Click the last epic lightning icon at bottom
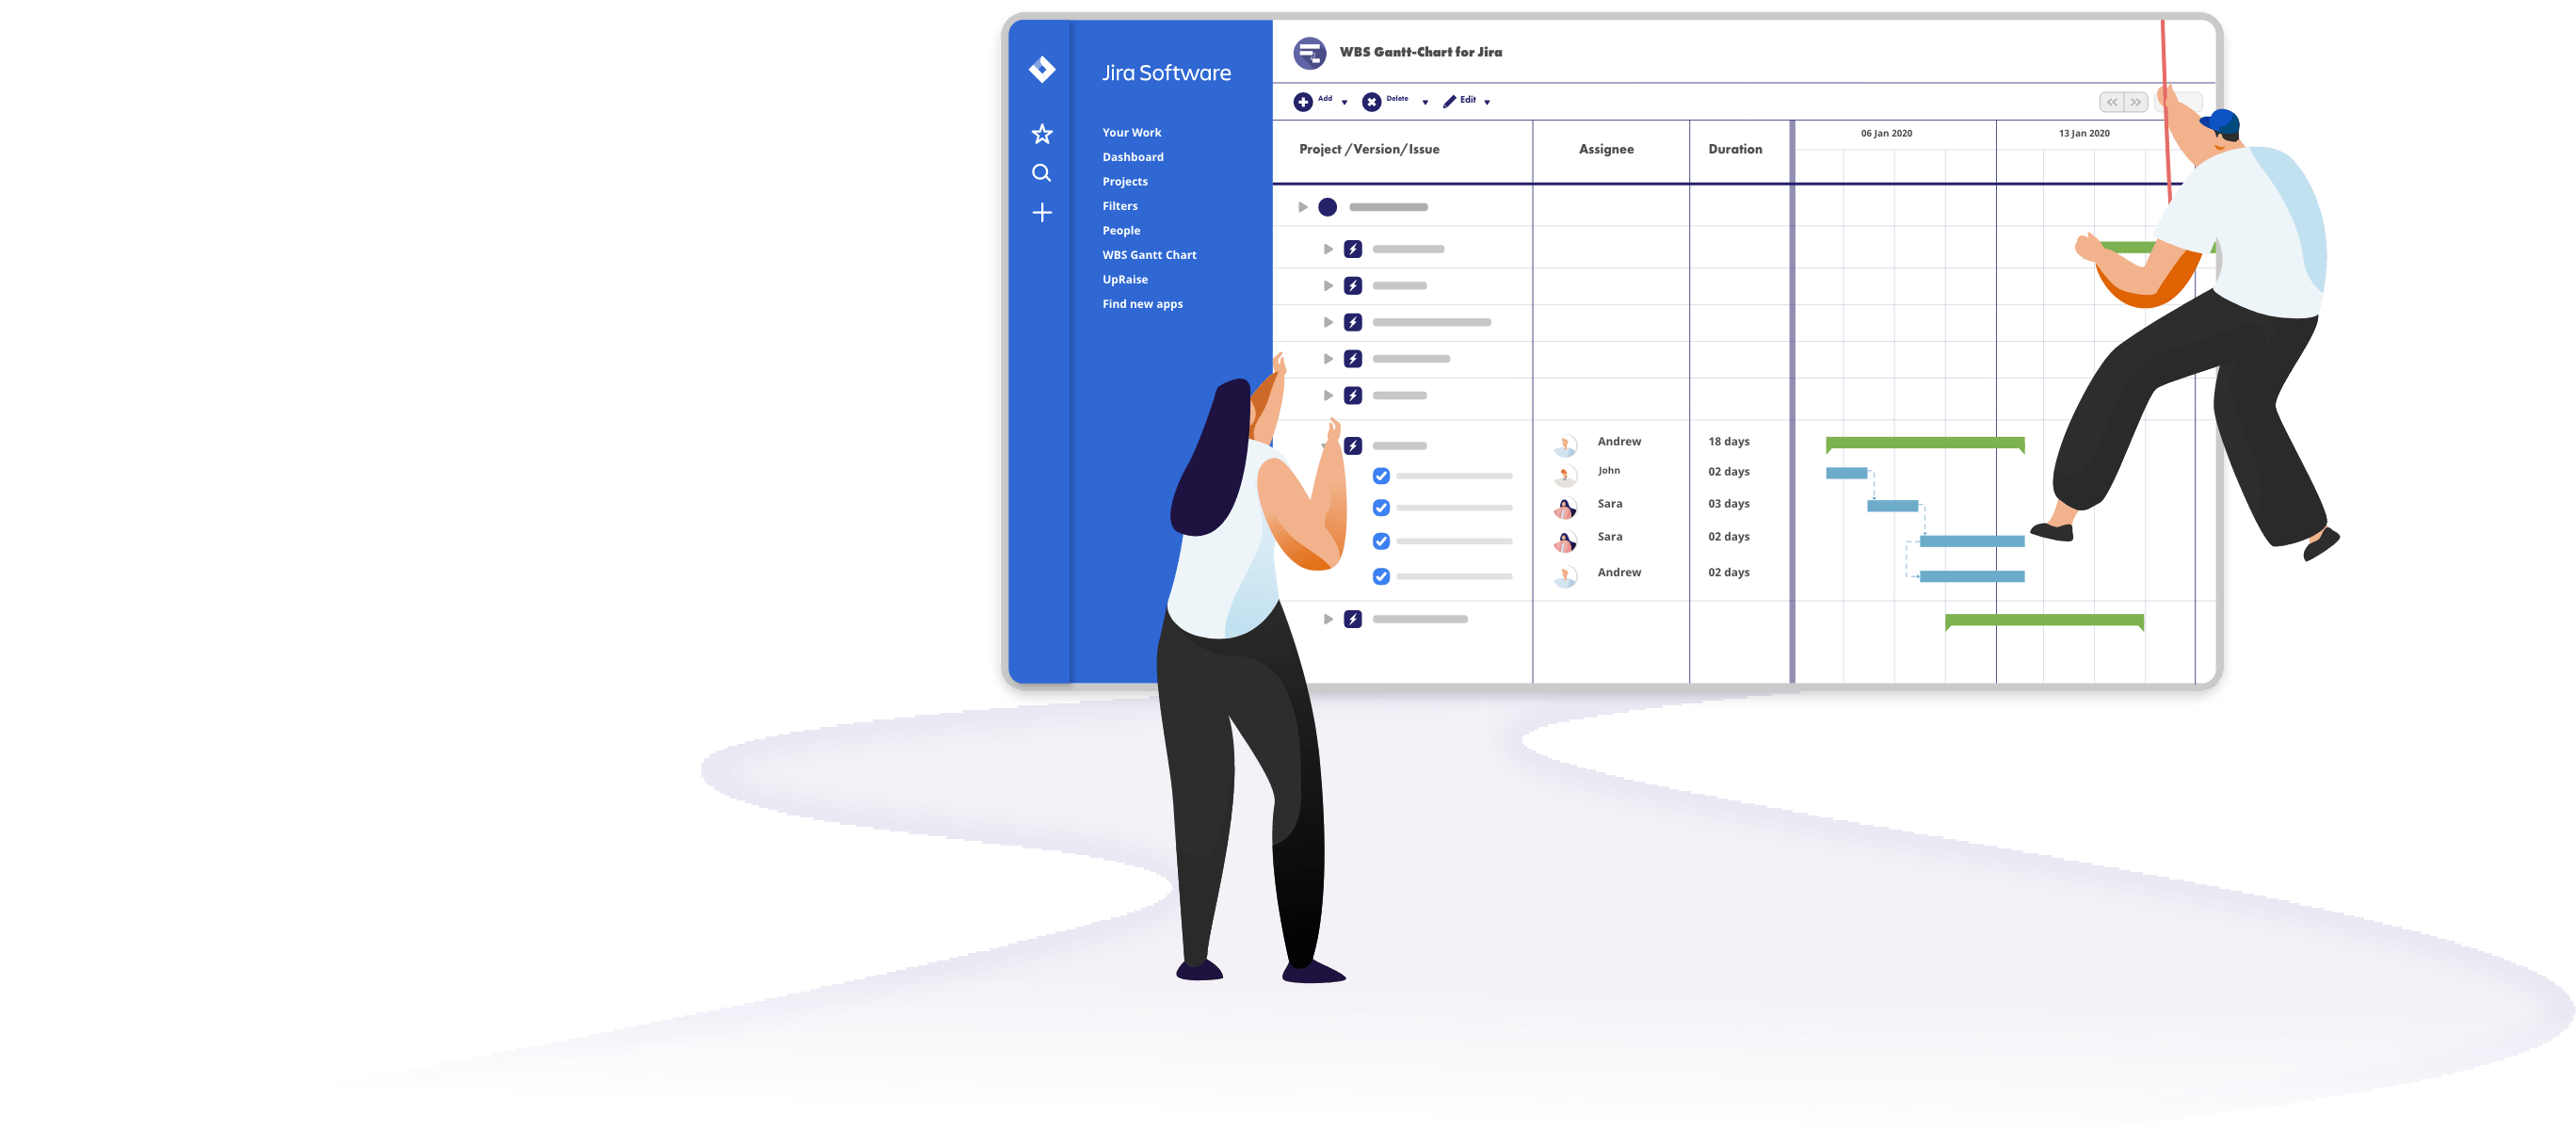The width and height of the screenshot is (2576, 1146). point(1352,619)
